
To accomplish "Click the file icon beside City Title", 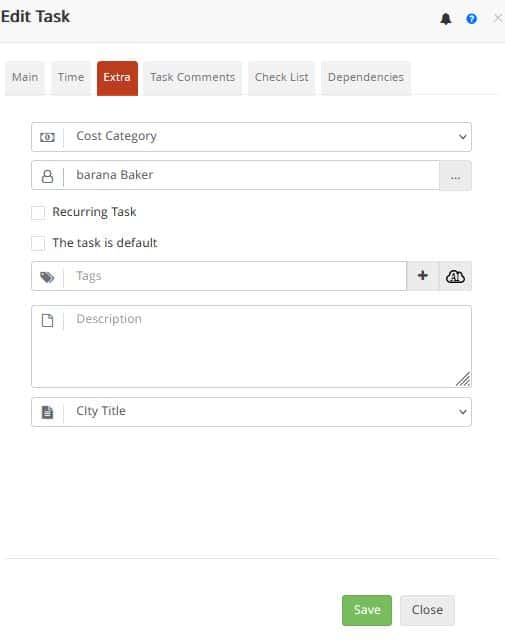I will point(47,412).
